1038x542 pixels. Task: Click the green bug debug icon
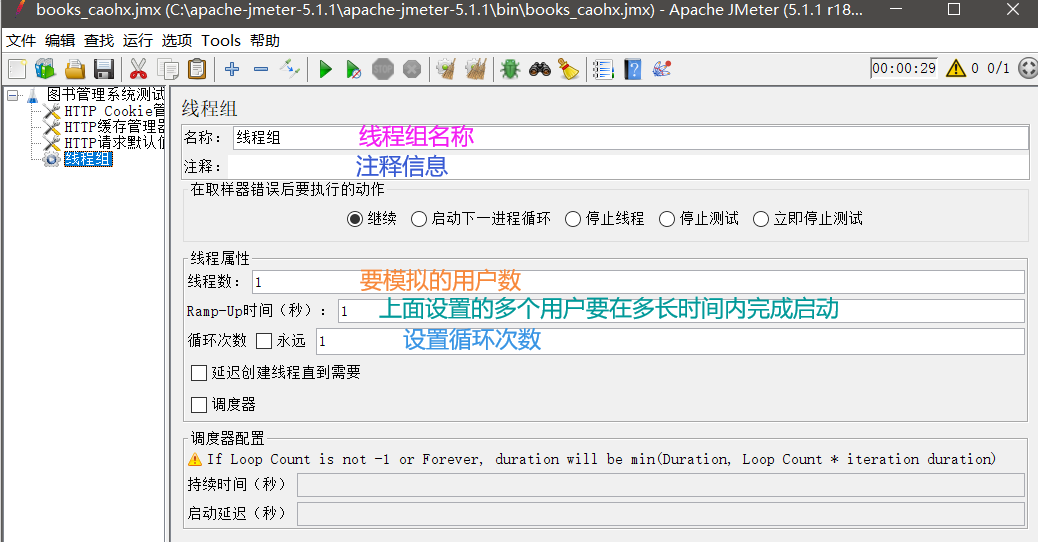point(510,69)
